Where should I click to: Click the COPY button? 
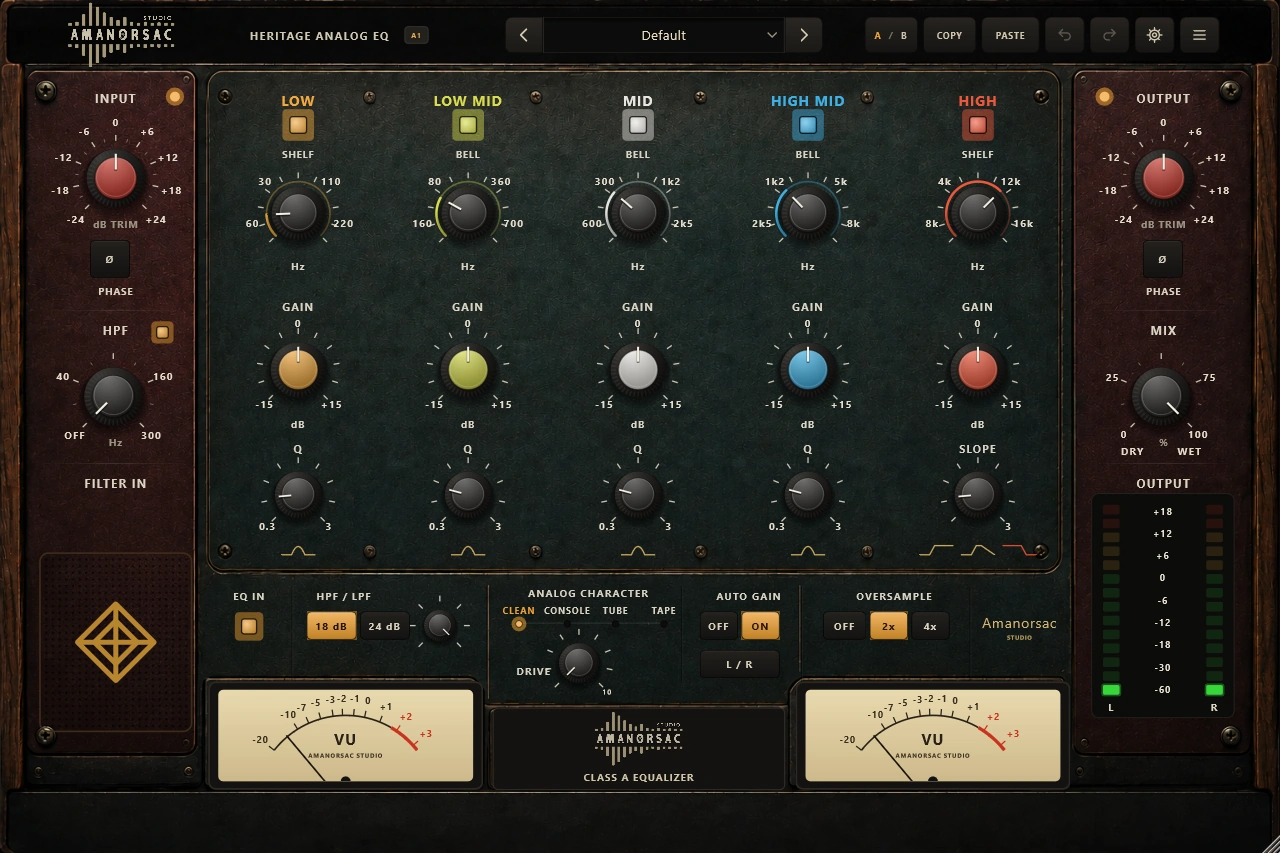coord(949,35)
